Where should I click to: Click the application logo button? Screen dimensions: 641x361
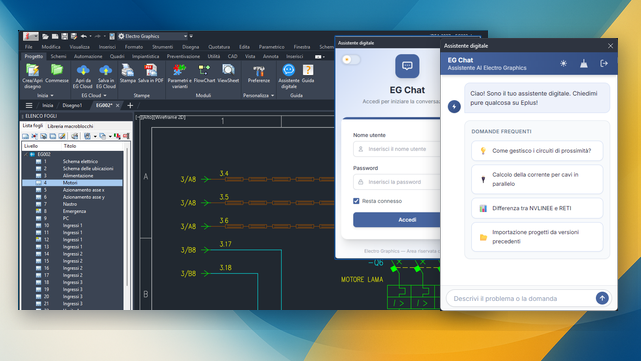pyautogui.click(x=31, y=36)
